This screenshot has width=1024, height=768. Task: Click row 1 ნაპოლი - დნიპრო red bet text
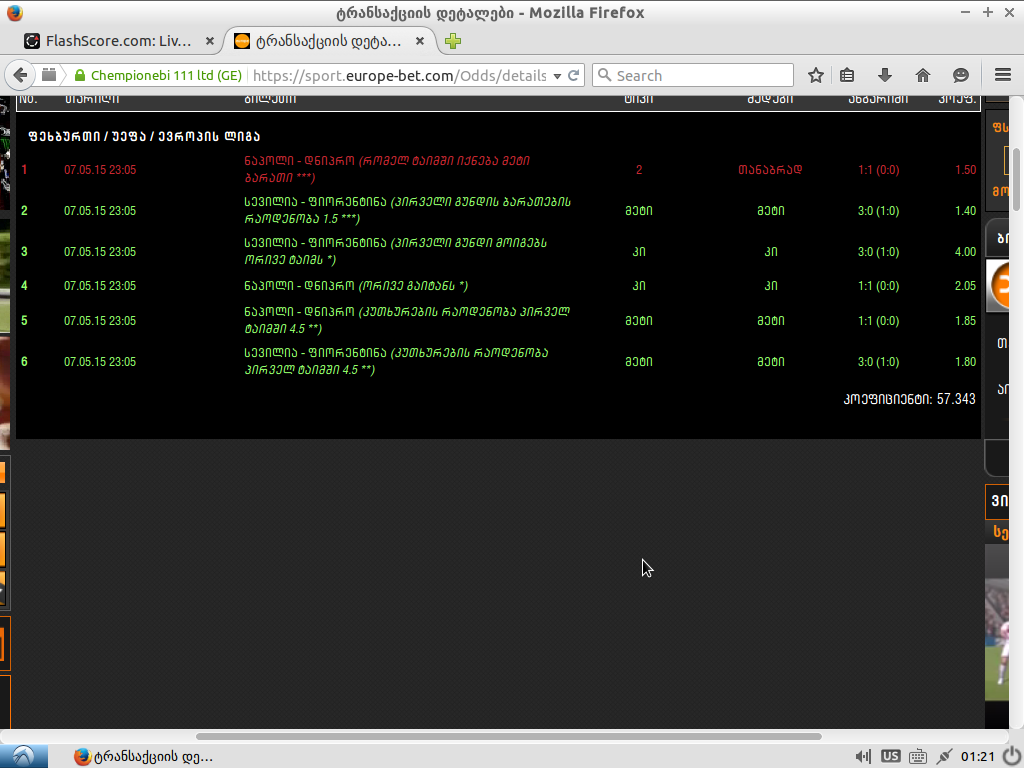click(387, 169)
